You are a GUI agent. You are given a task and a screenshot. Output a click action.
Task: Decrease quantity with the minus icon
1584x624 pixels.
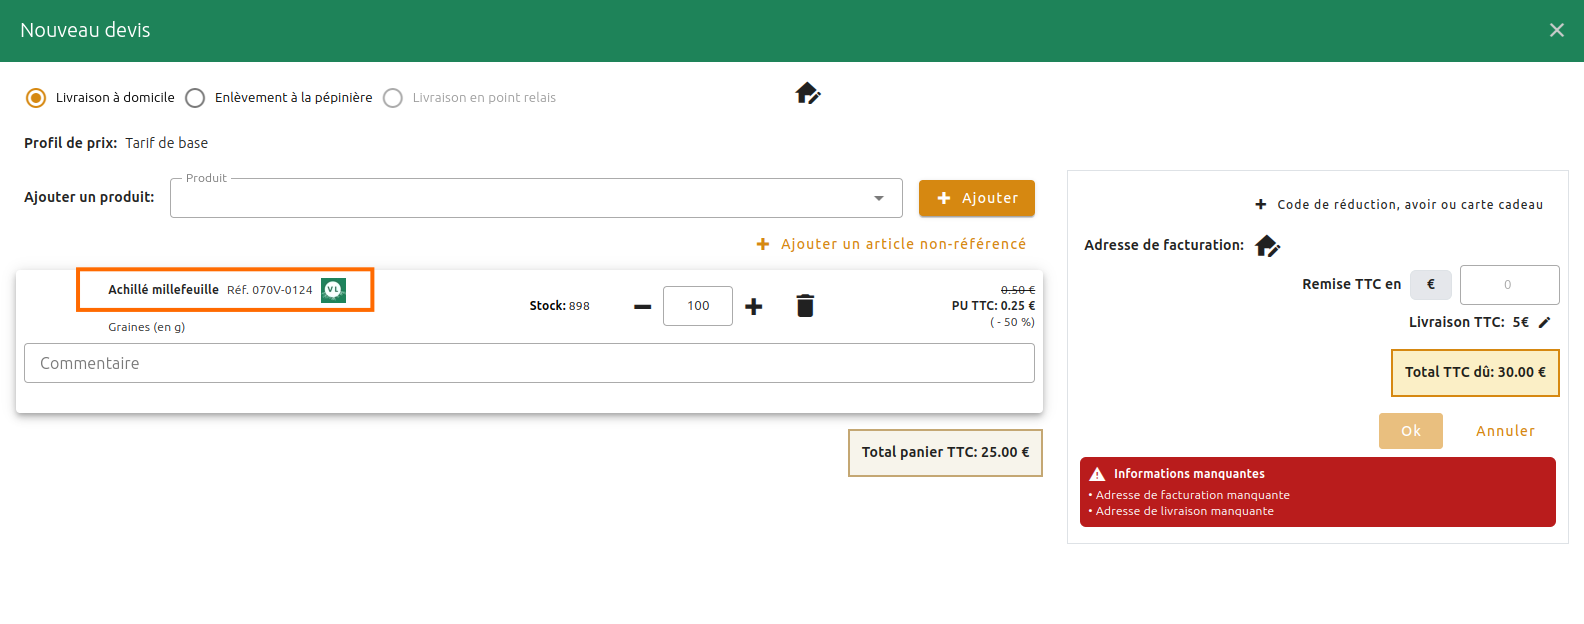(642, 306)
